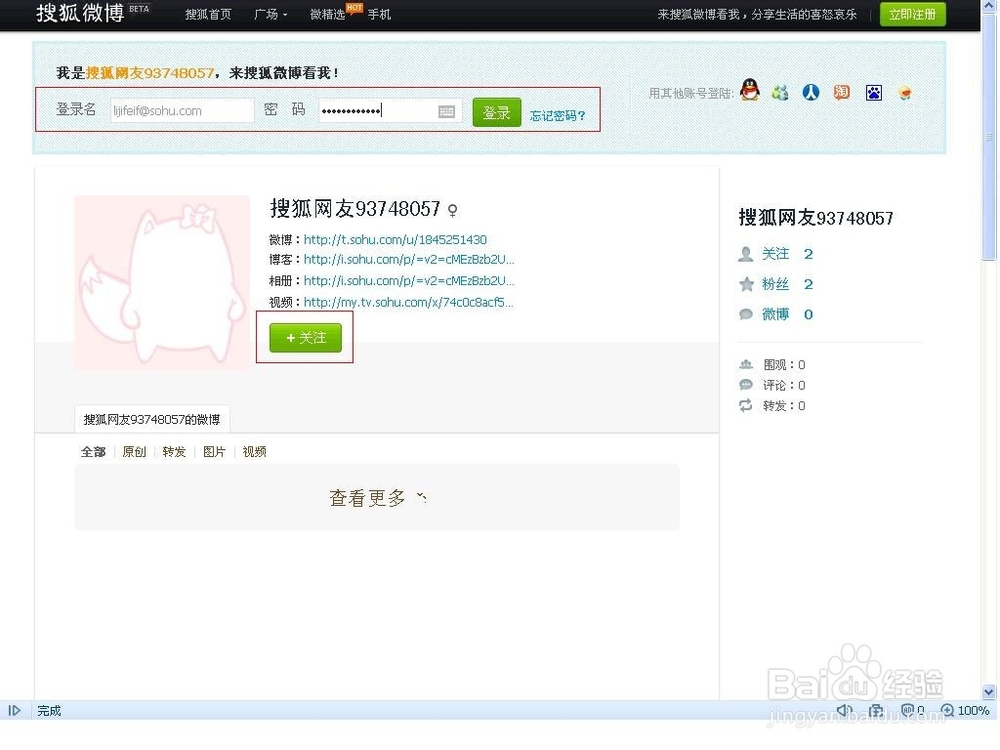Click the fox avatar picture

click(163, 283)
